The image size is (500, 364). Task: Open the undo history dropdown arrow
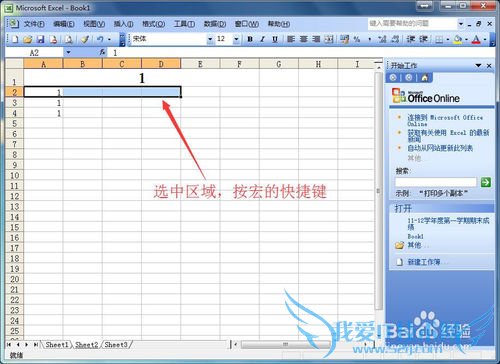(x=109, y=39)
